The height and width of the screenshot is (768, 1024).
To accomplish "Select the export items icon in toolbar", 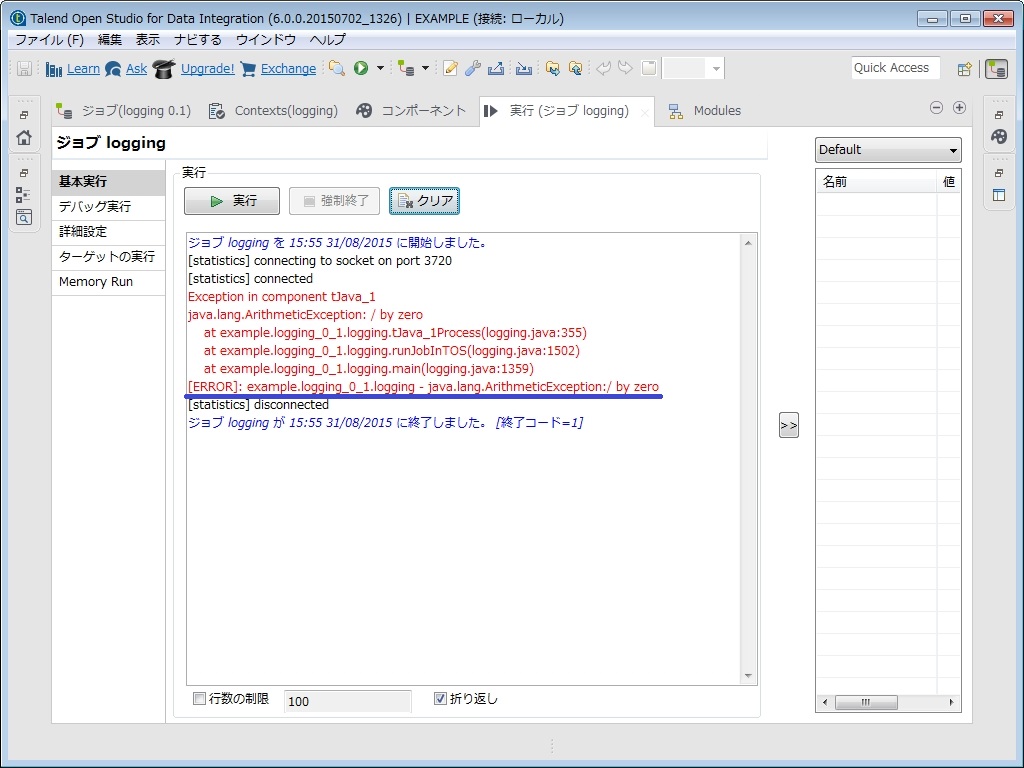I will [494, 68].
